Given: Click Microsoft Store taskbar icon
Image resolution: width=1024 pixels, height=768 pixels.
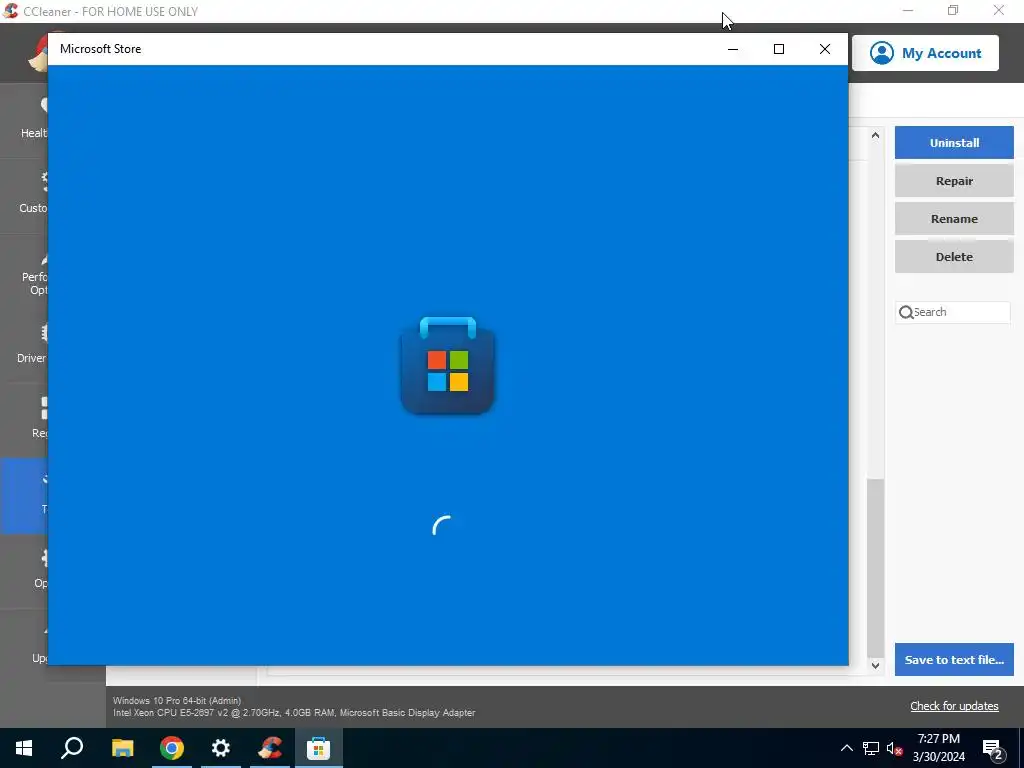Looking at the screenshot, I should pyautogui.click(x=319, y=748).
